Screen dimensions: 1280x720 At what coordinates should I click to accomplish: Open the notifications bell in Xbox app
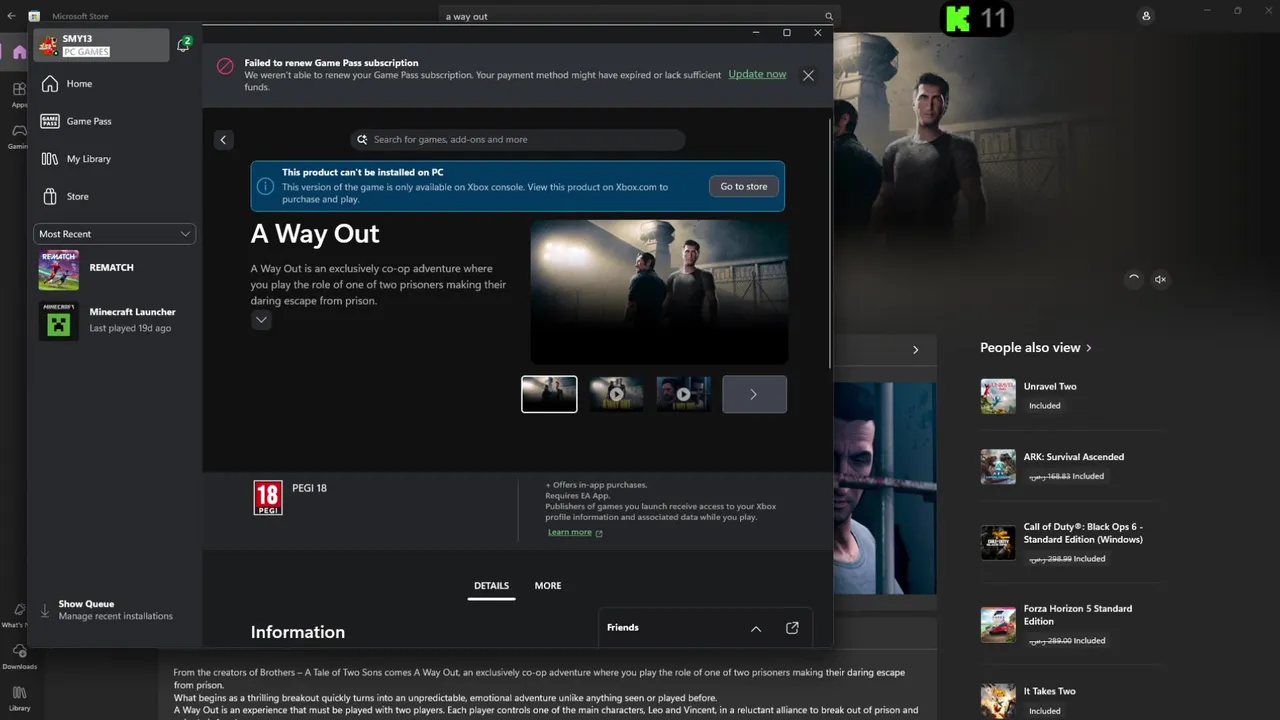point(183,45)
